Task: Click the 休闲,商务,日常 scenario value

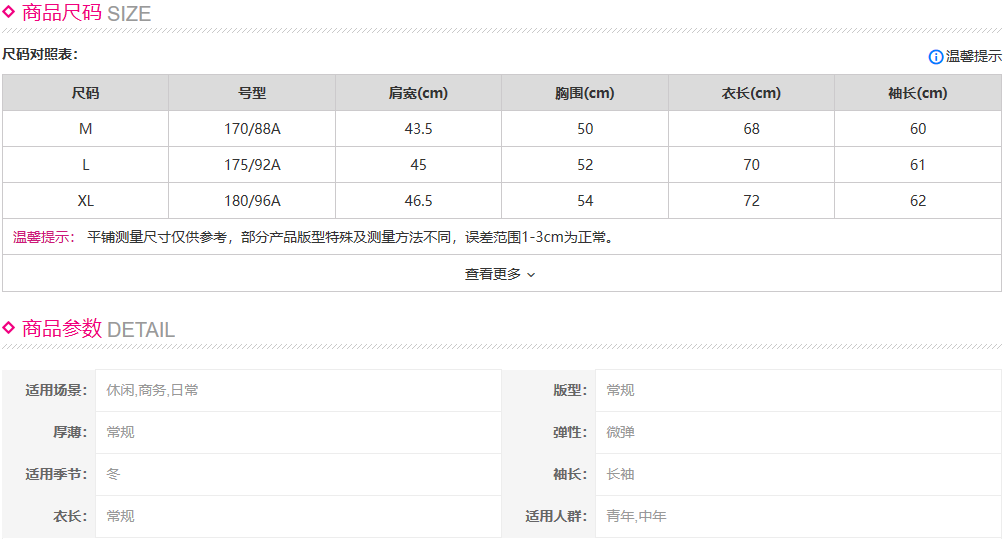Action: tap(152, 391)
